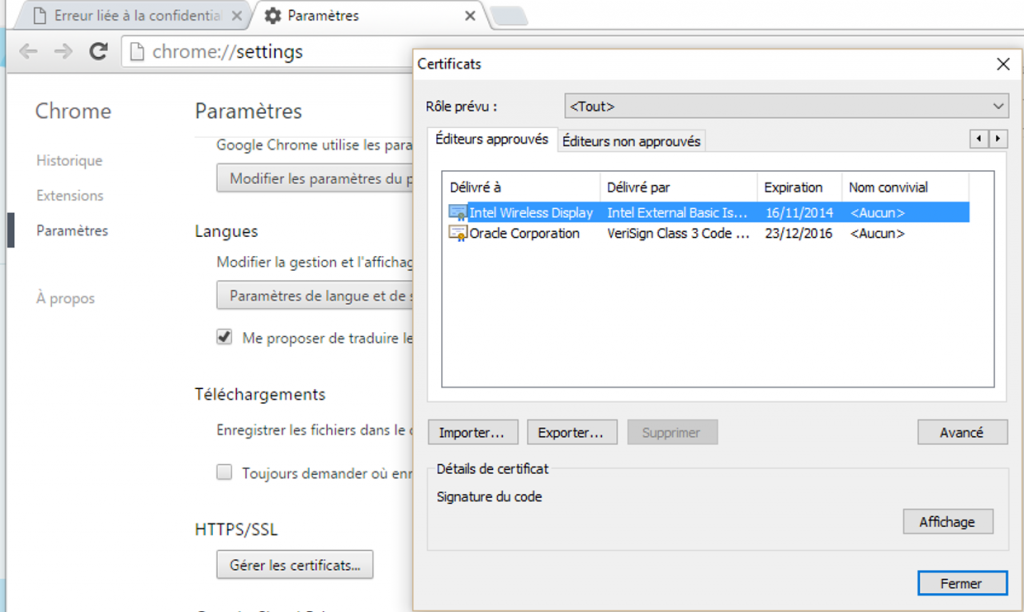
Task: Switch to Éditeurs non approuvés tab
Action: [631, 141]
